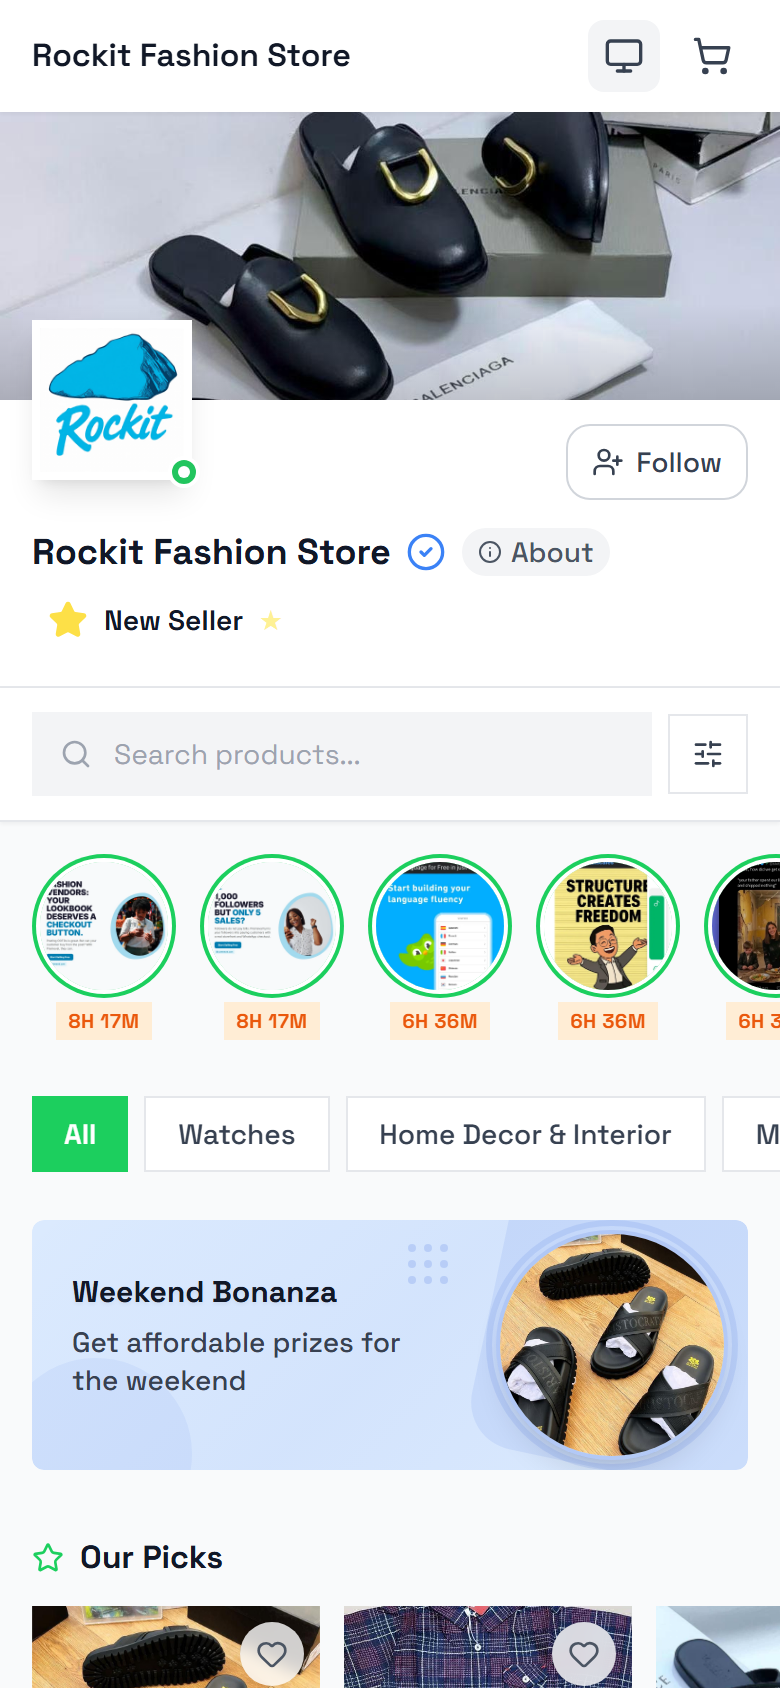Open the Structure Creates Freedom story
The height and width of the screenshot is (1688, 780).
[x=608, y=926]
